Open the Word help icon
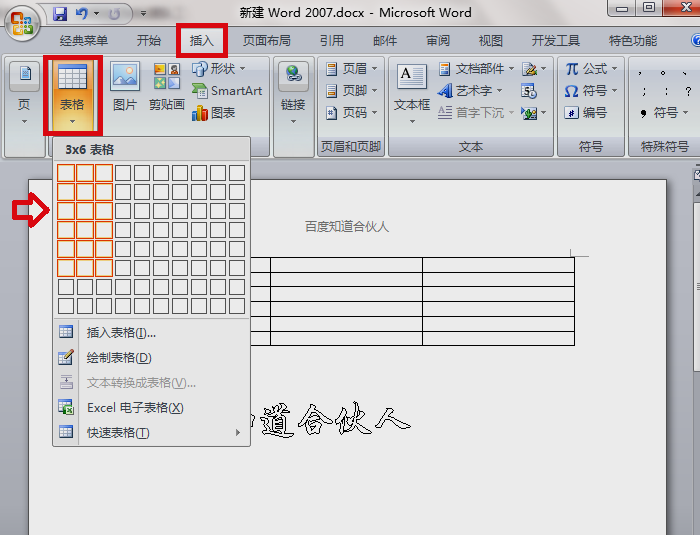This screenshot has height=535, width=700. coord(696,40)
